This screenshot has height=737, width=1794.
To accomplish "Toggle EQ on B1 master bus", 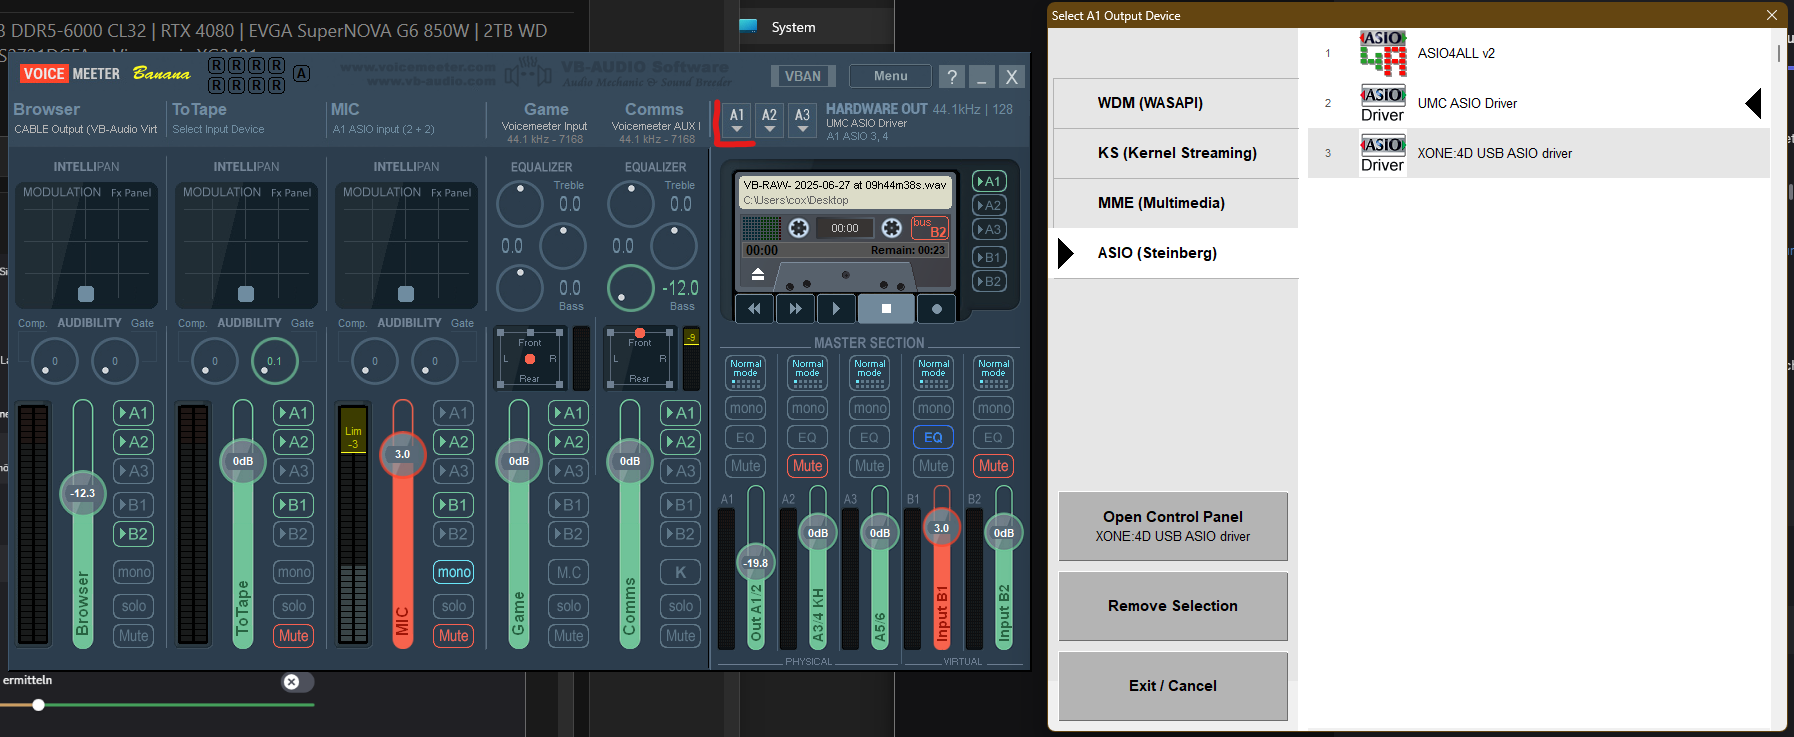I will [933, 437].
